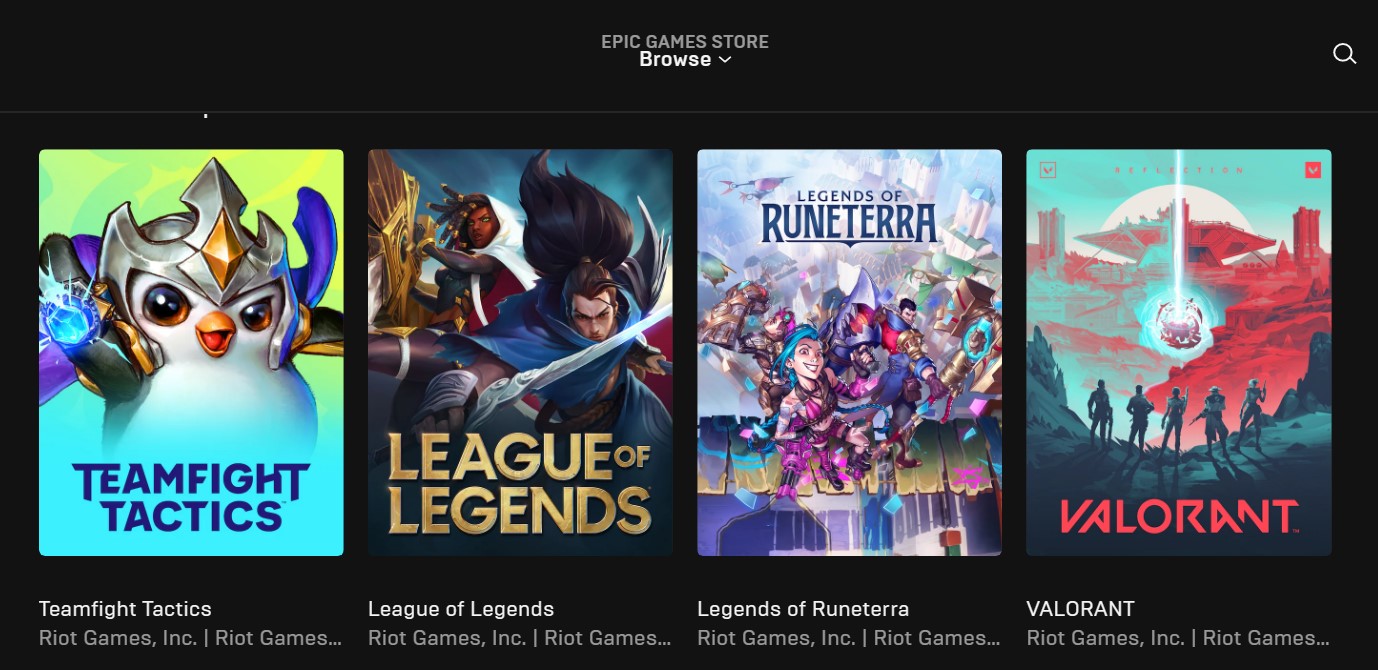Open the Legends of Runeterra cover art
The height and width of the screenshot is (670, 1378).
point(849,353)
